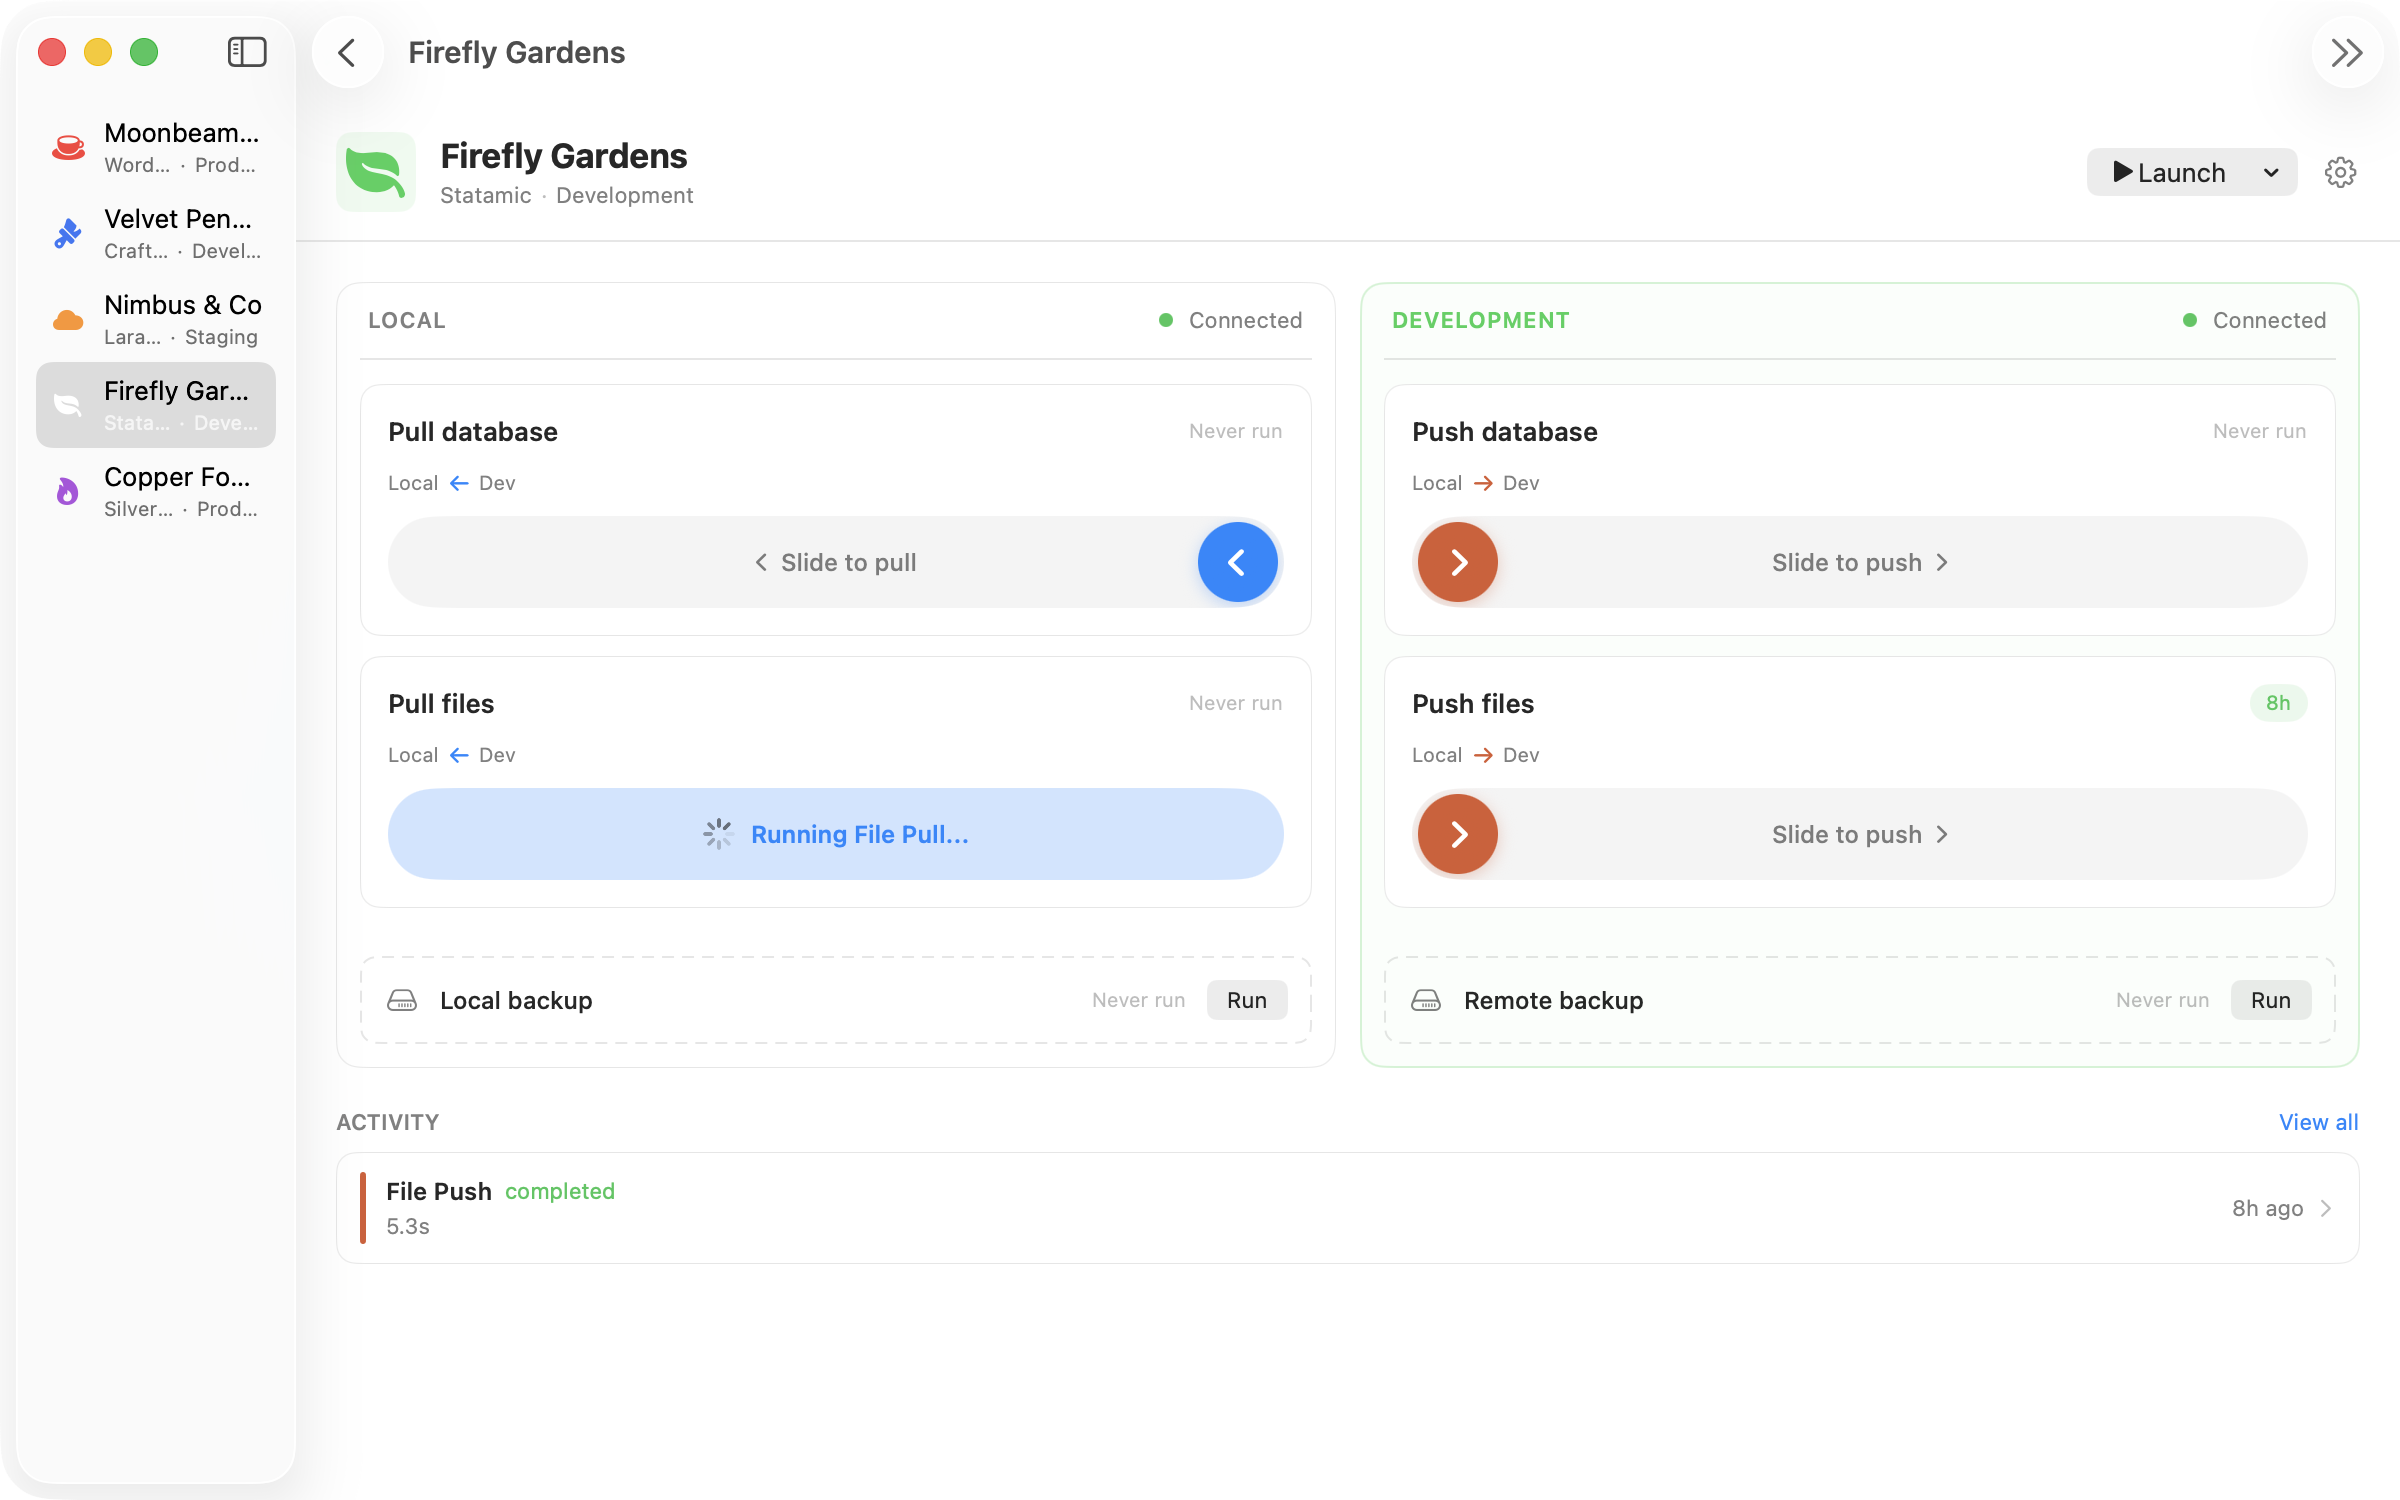The height and width of the screenshot is (1500, 2400).
Task: Click the Firefly Gardens breadcrumb title
Action: pyautogui.click(x=517, y=52)
